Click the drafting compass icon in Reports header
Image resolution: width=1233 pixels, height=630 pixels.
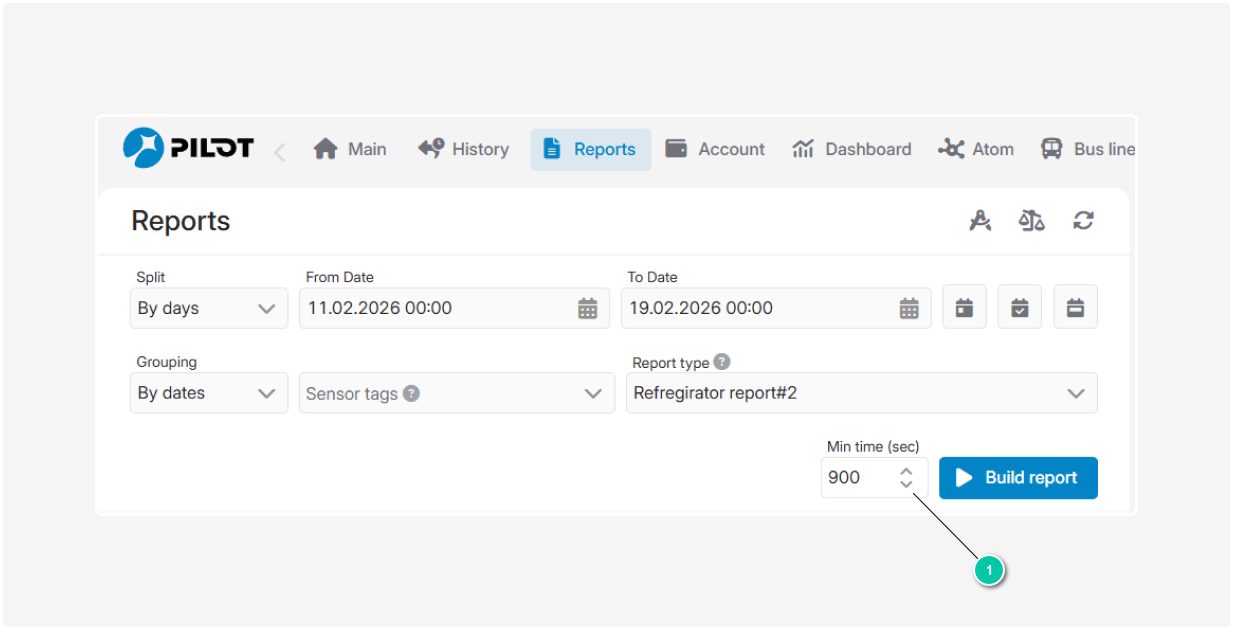[x=980, y=221]
